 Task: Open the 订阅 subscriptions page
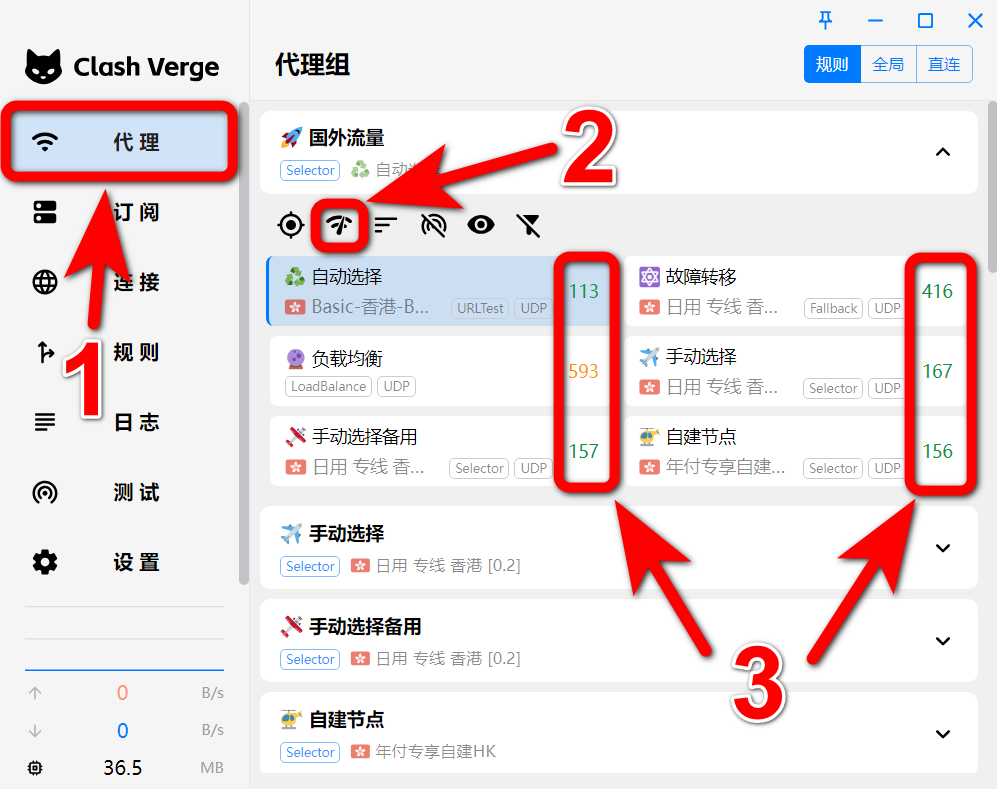tap(120, 212)
